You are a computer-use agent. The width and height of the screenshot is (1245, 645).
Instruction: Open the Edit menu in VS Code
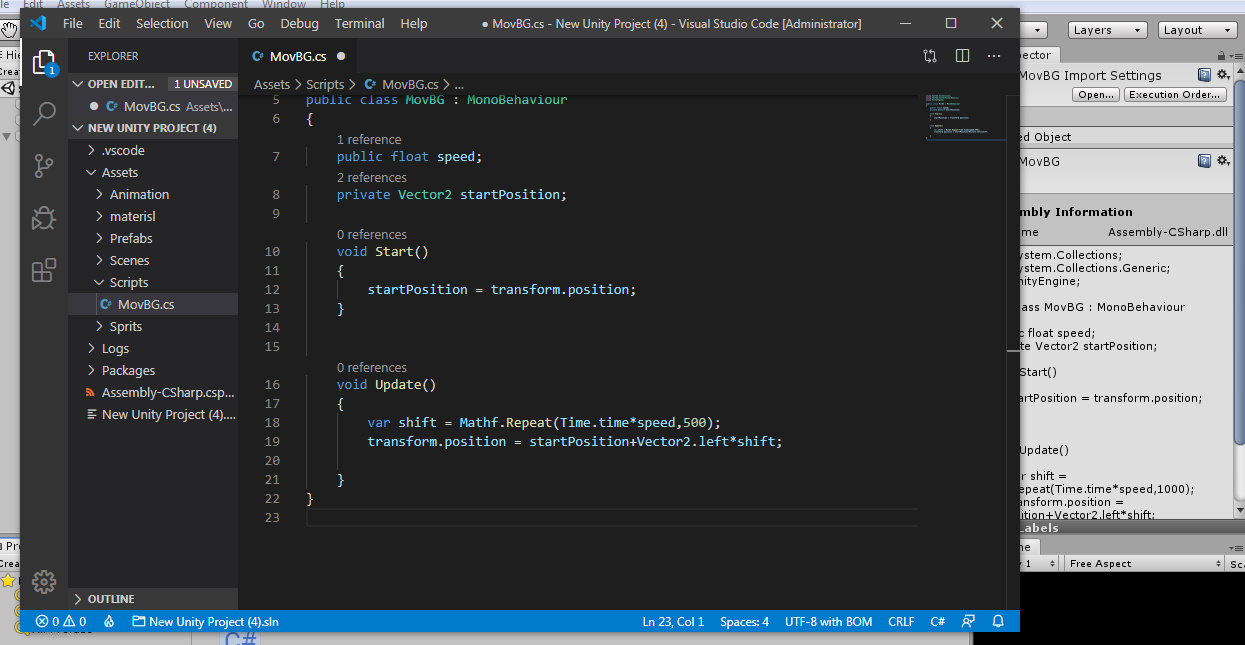(x=109, y=23)
